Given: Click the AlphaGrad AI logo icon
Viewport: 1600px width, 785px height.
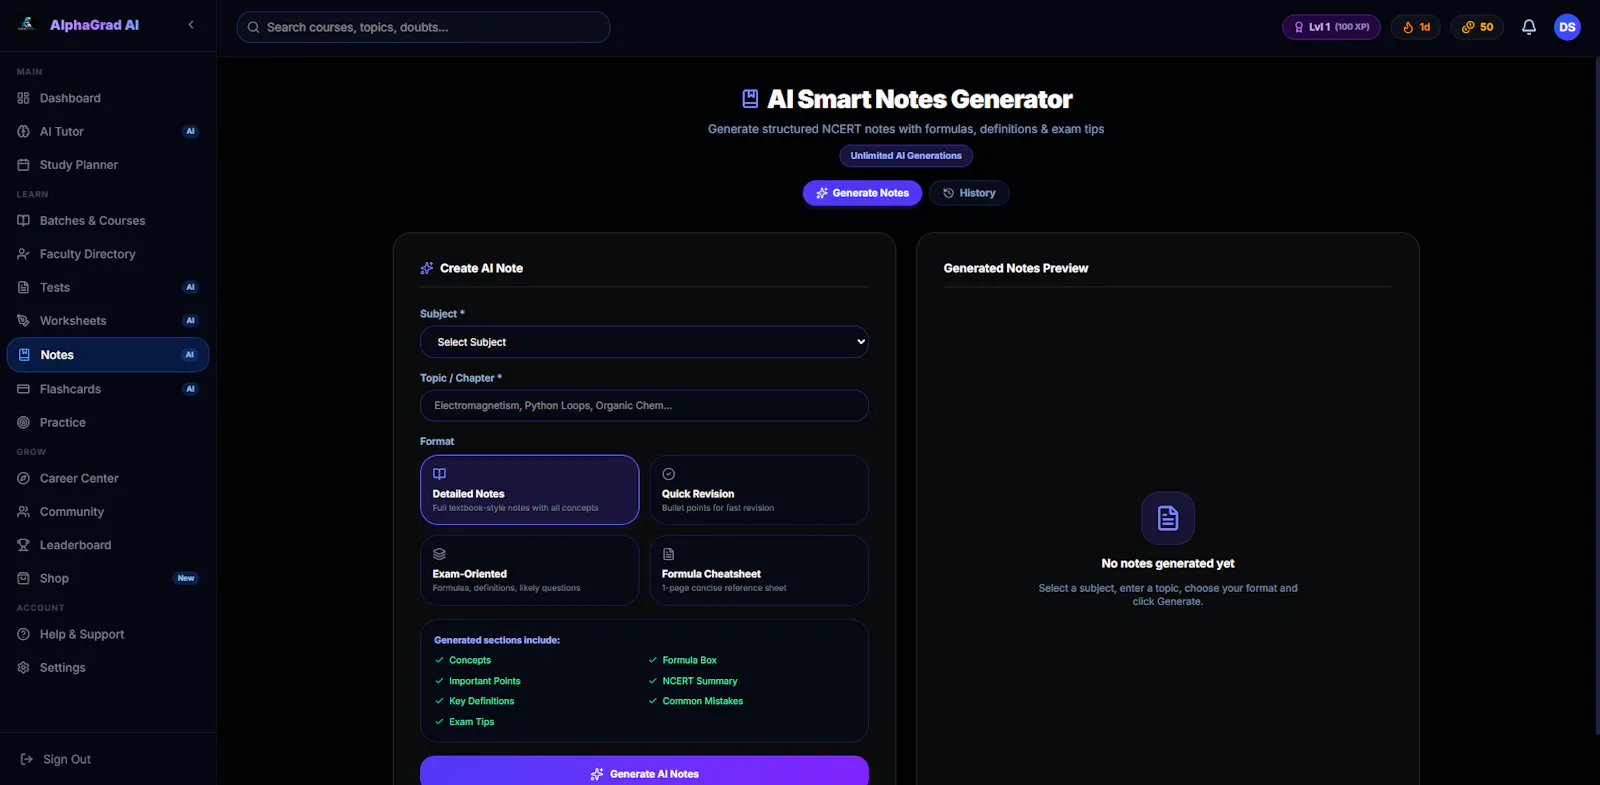Looking at the screenshot, I should (27, 24).
